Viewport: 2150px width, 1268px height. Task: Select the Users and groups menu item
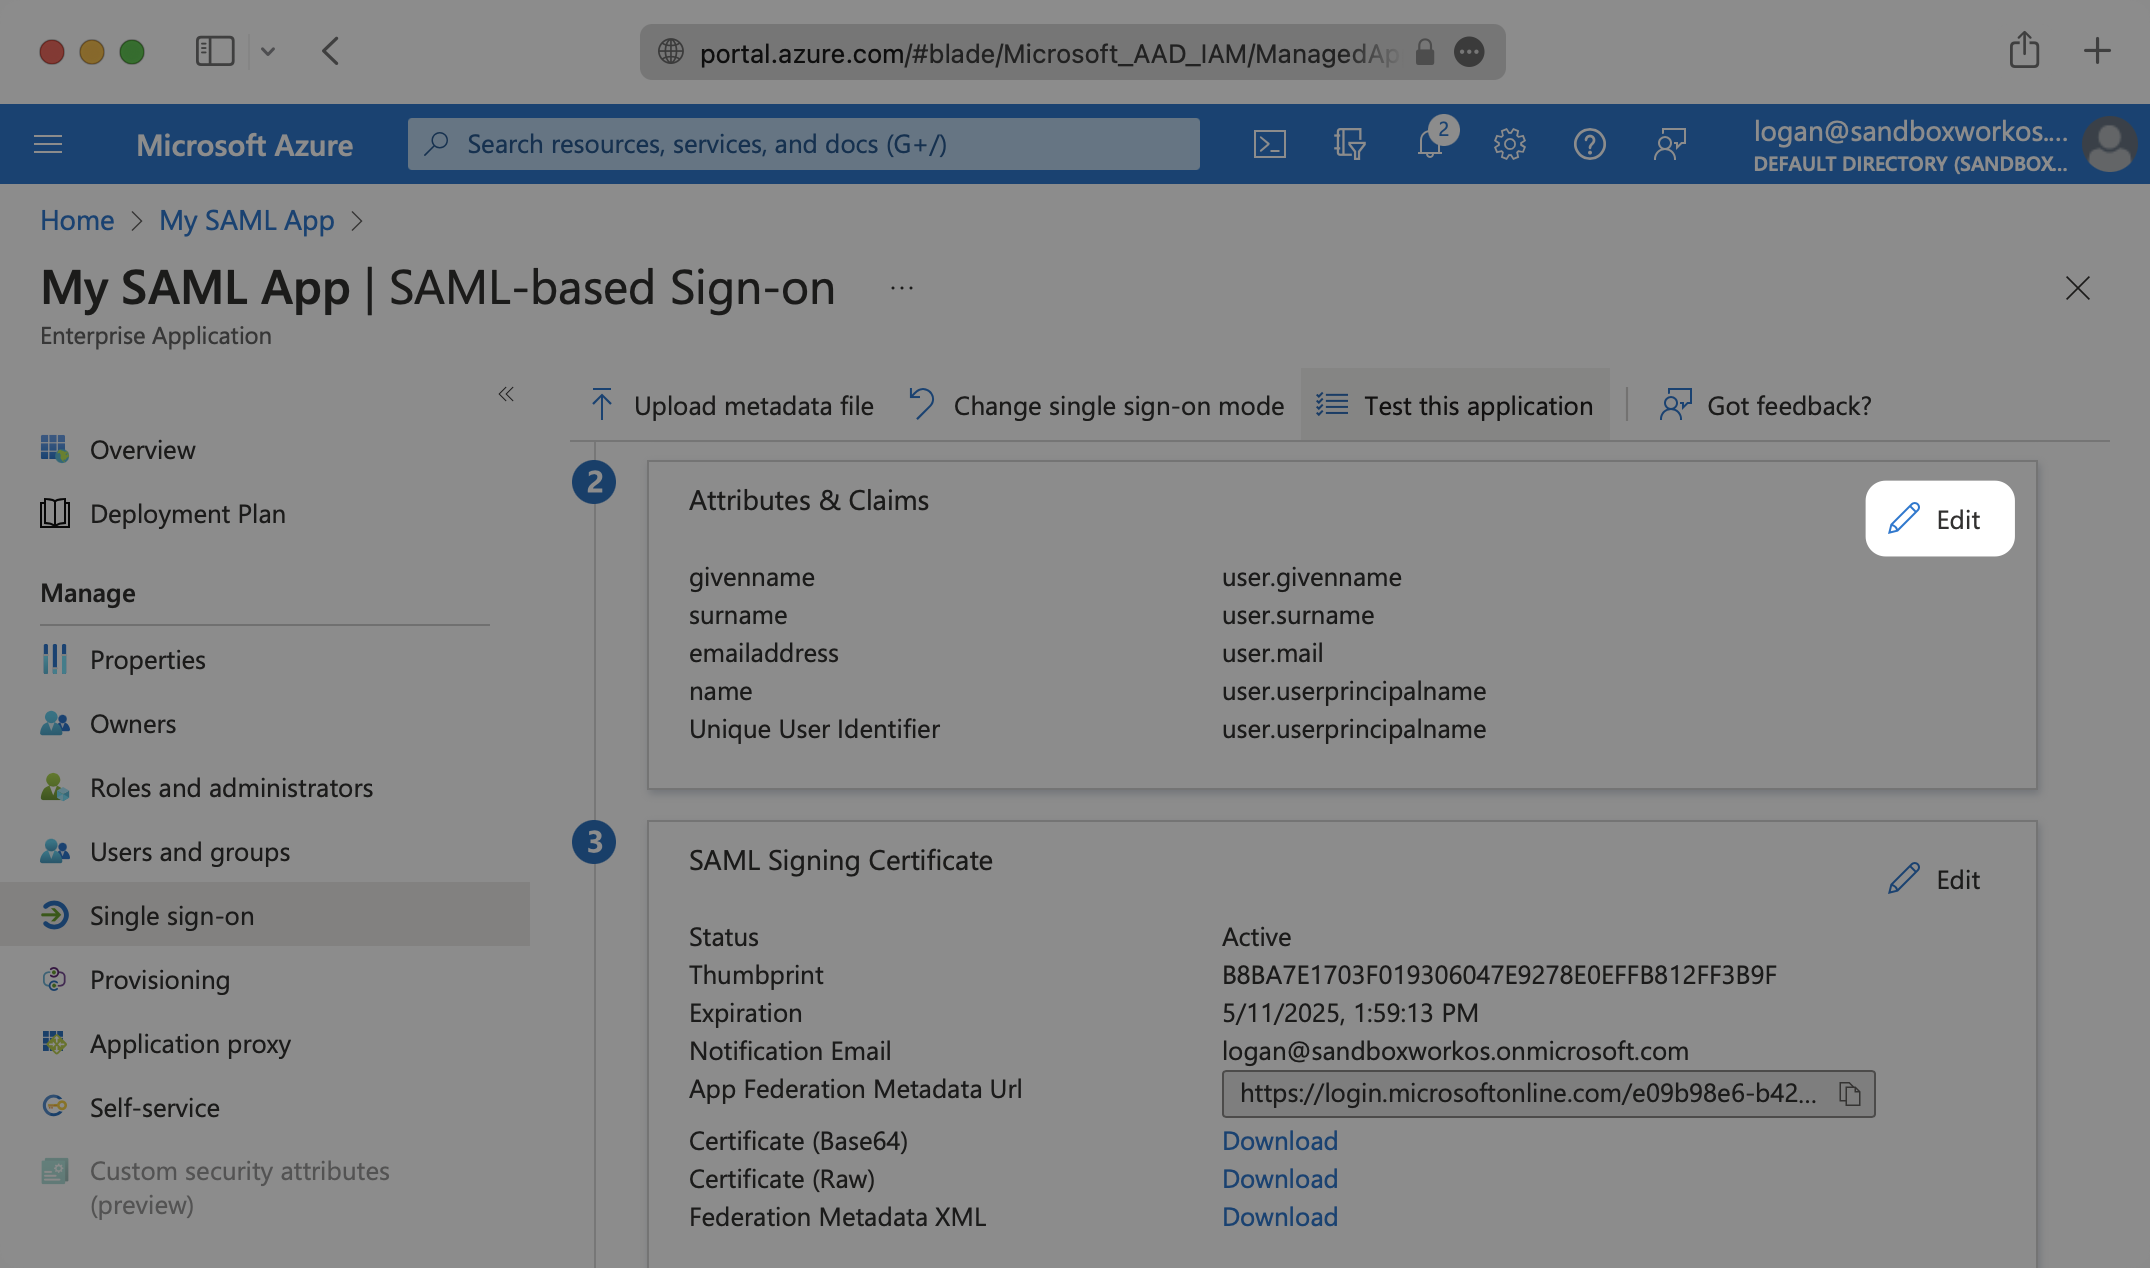(x=190, y=850)
